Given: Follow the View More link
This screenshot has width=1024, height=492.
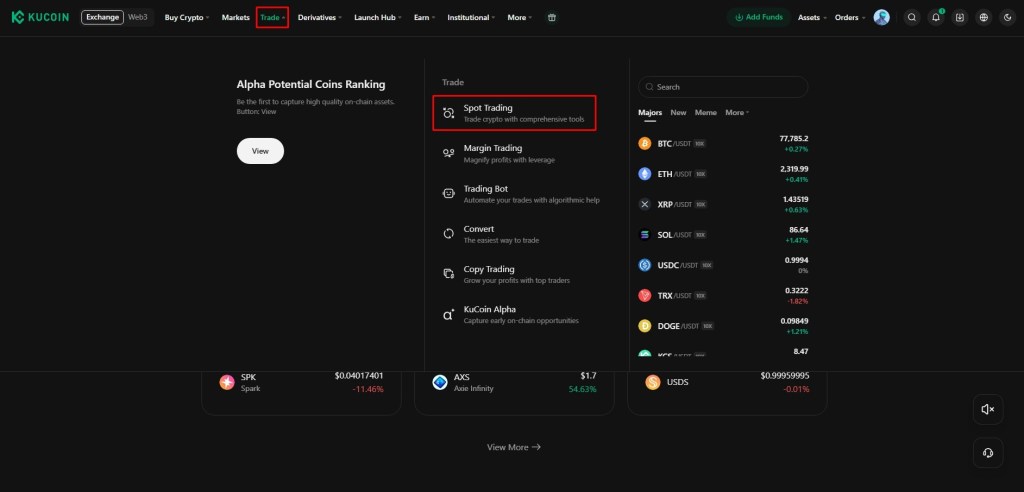Looking at the screenshot, I should click(x=513, y=448).
